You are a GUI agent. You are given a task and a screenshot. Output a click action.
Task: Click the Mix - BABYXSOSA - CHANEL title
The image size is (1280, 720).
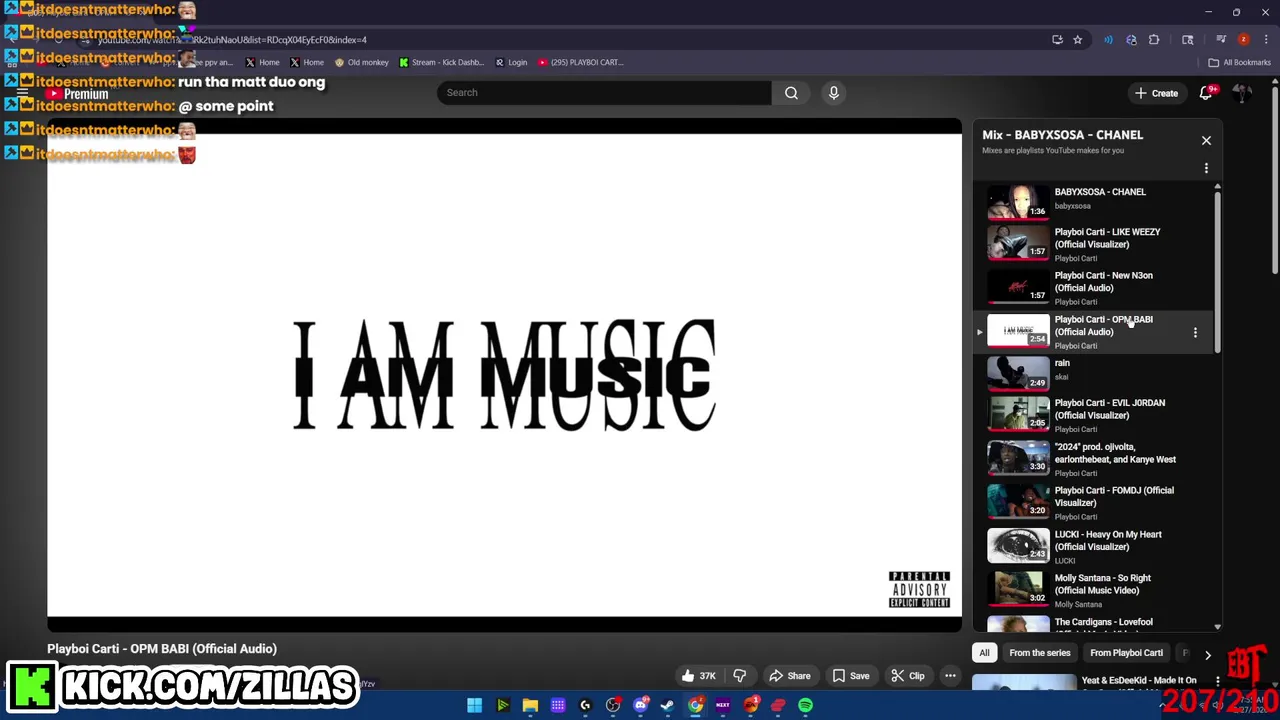coord(1062,135)
